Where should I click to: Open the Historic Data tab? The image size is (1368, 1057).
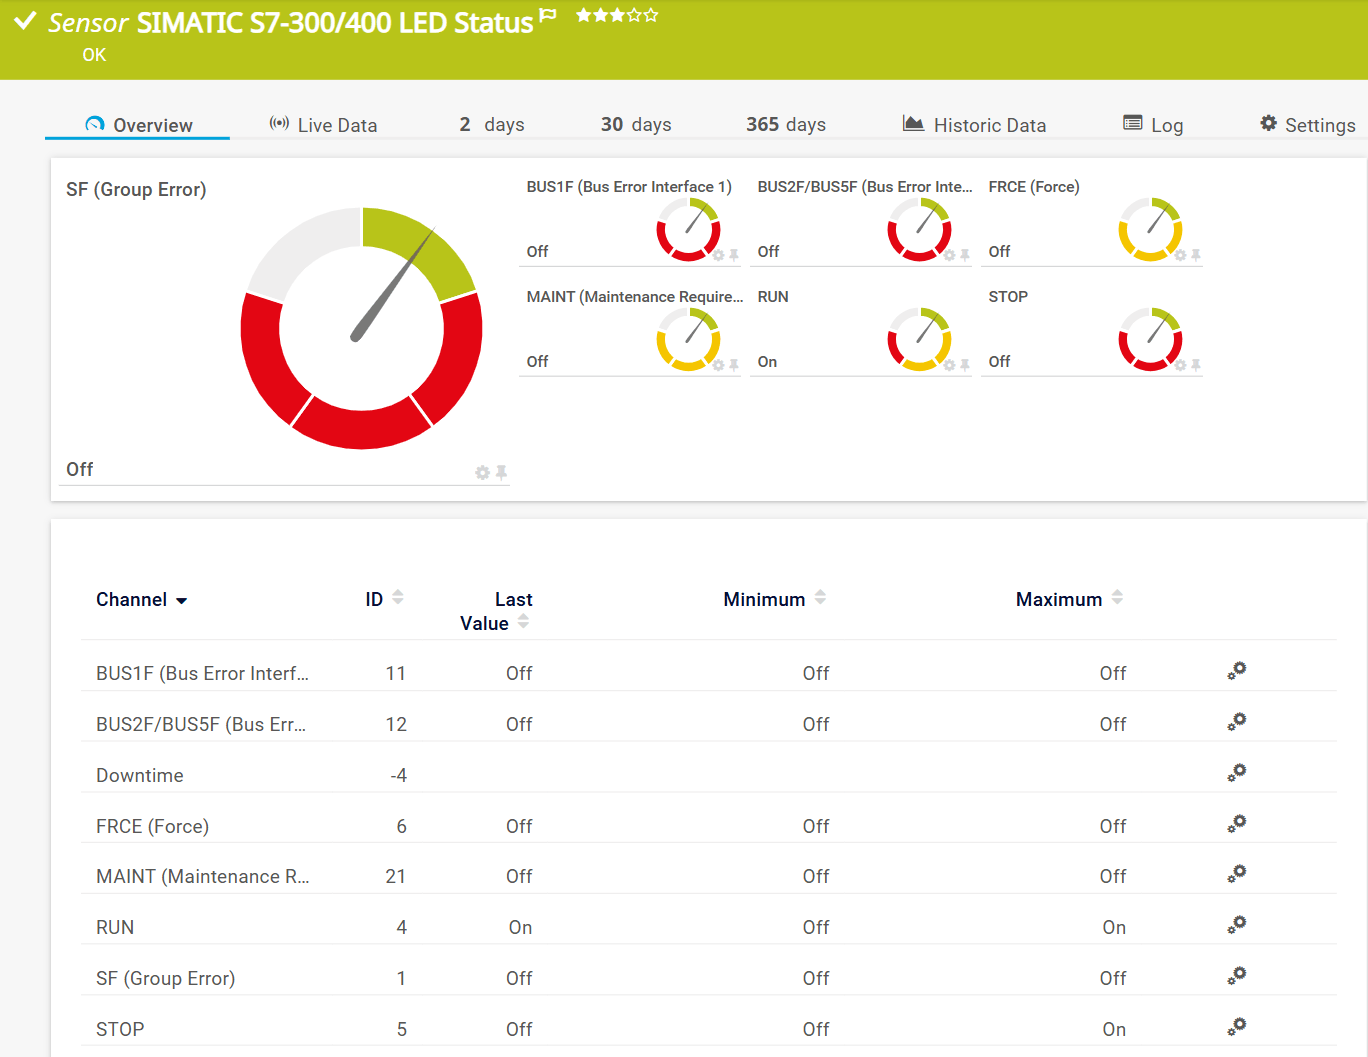(x=974, y=125)
